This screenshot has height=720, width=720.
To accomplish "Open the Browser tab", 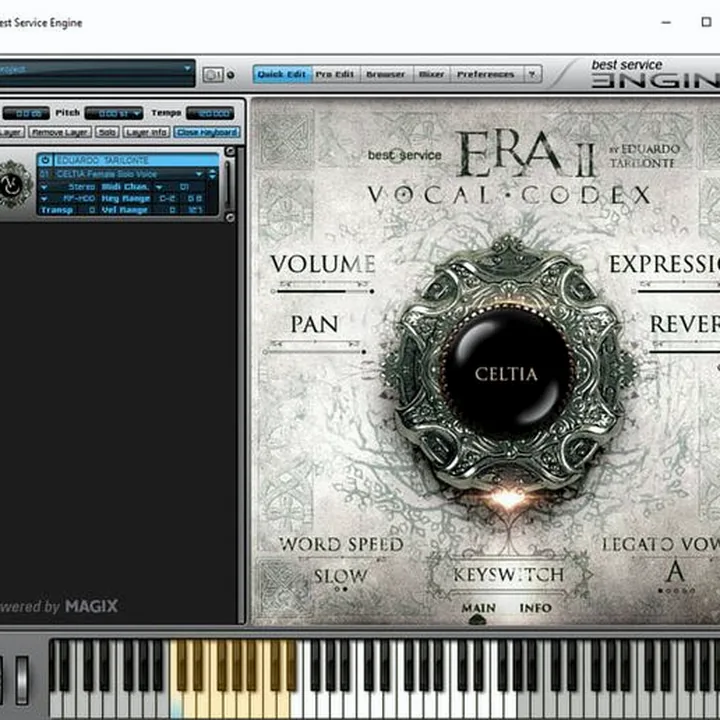I will 386,74.
